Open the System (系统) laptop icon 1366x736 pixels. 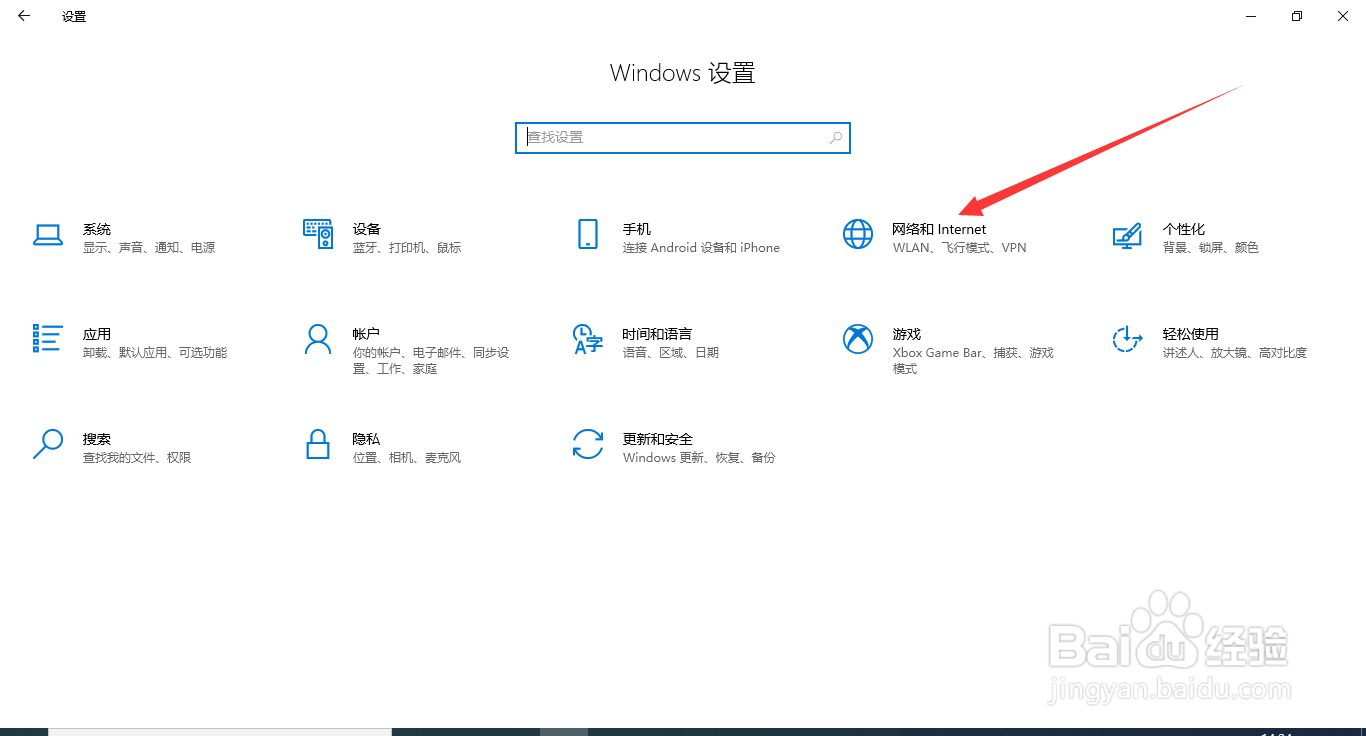point(48,235)
